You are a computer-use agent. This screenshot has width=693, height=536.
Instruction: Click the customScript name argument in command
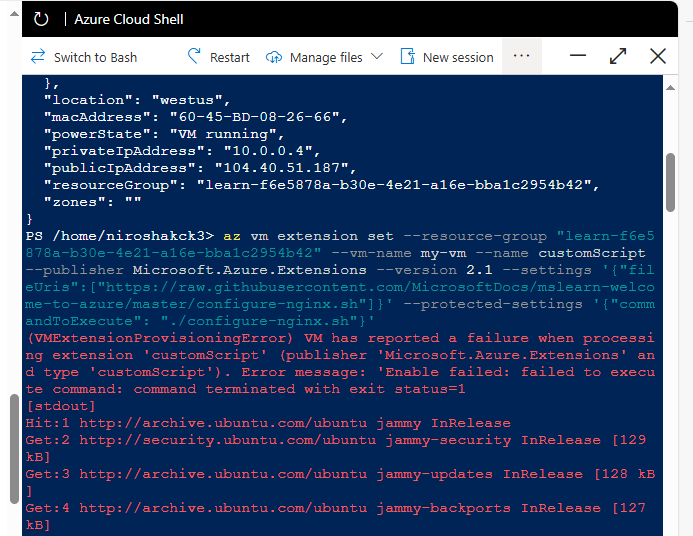point(591,253)
